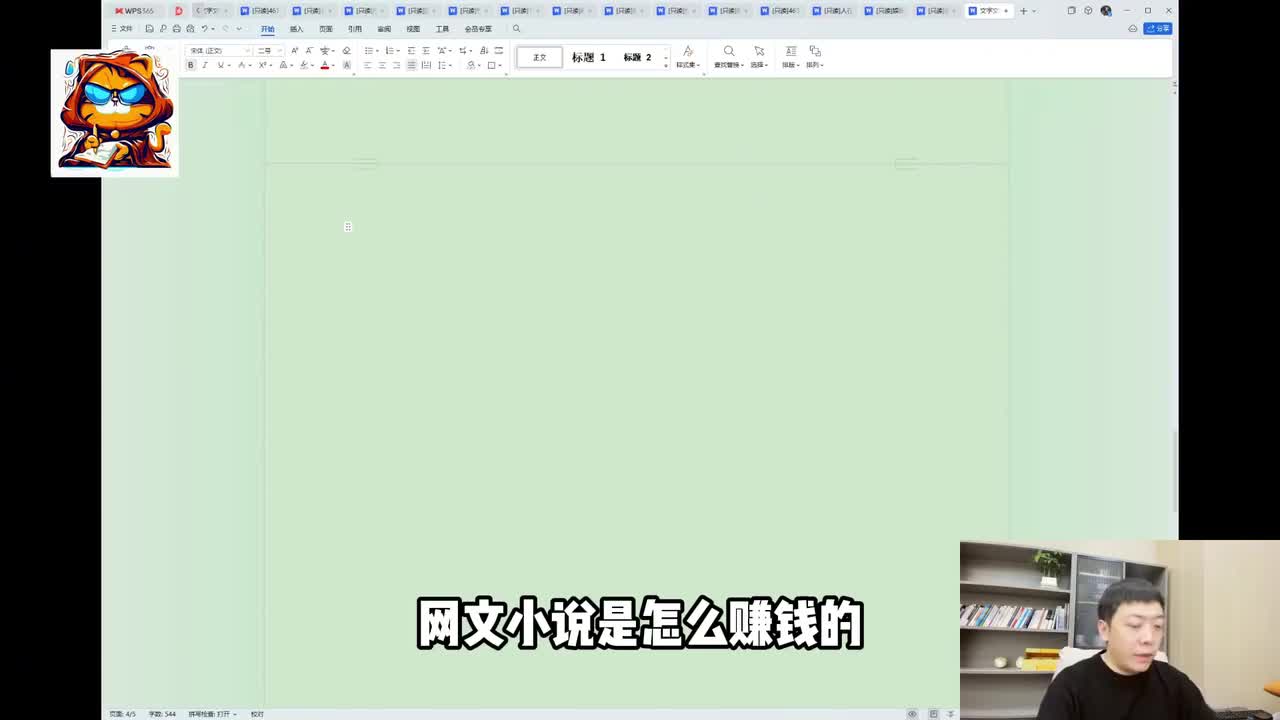The width and height of the screenshot is (1280, 720).
Task: Click the red font color button
Action: tap(324, 65)
